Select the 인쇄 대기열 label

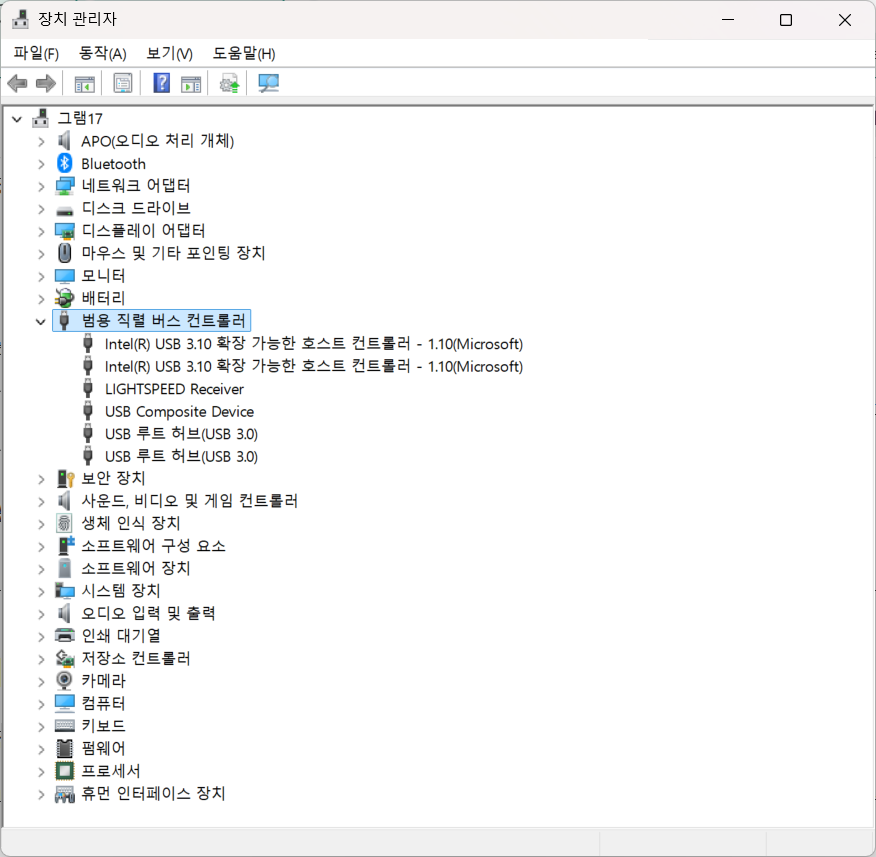[121, 635]
